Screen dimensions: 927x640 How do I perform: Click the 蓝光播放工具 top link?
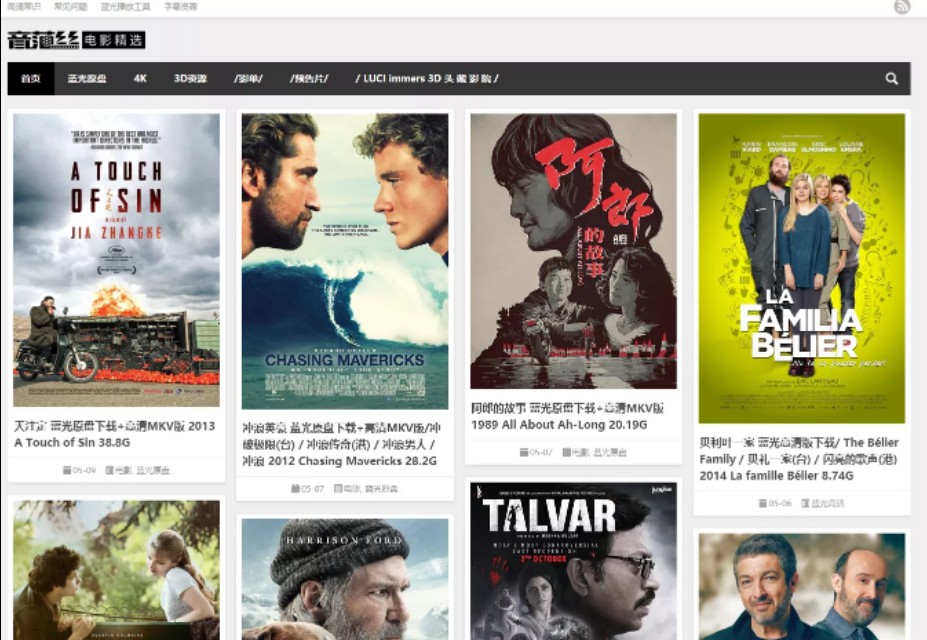coord(125,7)
